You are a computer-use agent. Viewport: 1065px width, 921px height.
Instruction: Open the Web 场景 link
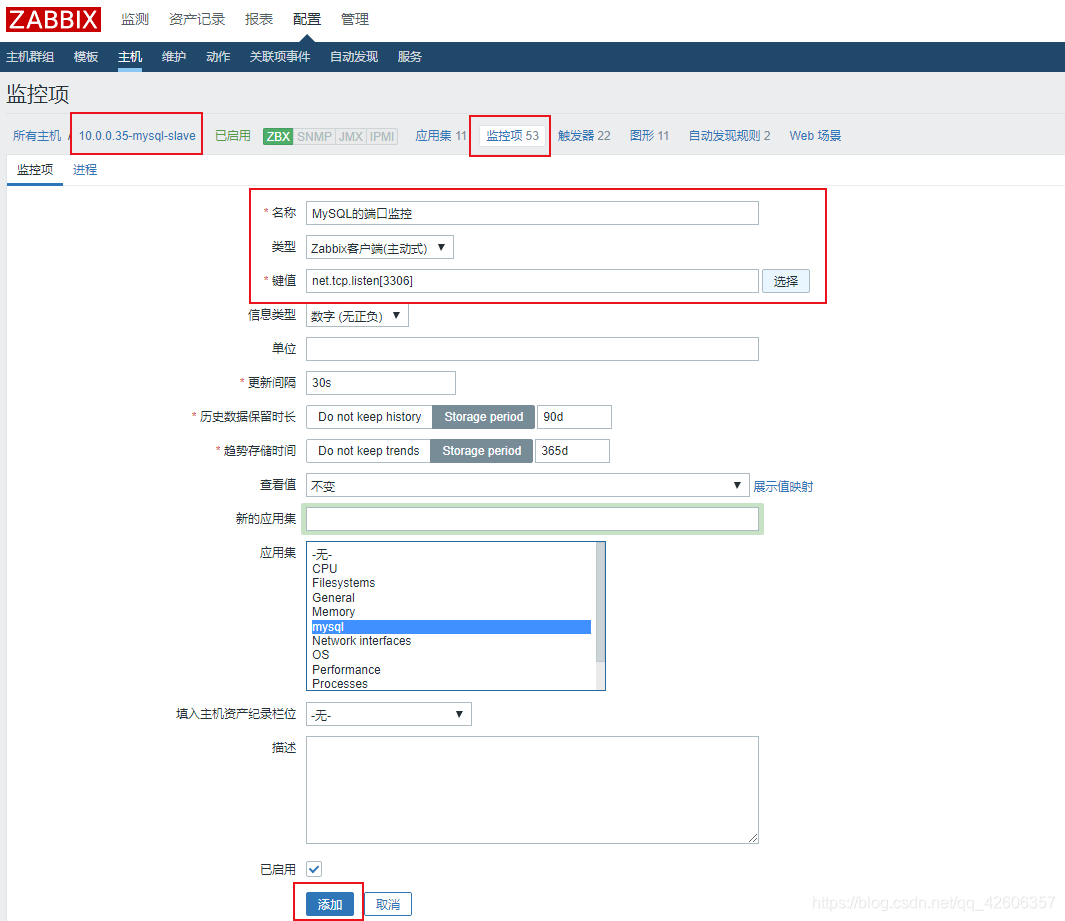[815, 136]
